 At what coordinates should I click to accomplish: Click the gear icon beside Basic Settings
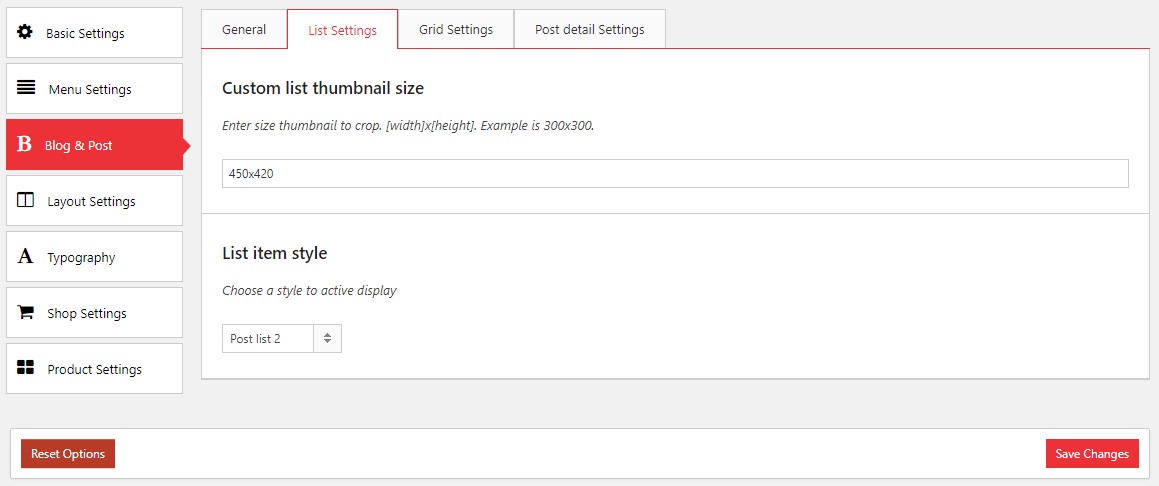click(x=25, y=32)
